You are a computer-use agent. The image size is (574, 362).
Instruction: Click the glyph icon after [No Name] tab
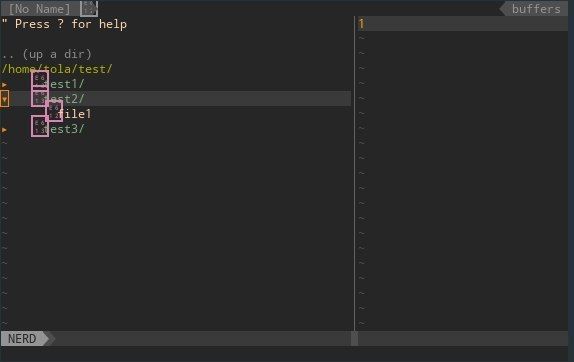pos(89,8)
